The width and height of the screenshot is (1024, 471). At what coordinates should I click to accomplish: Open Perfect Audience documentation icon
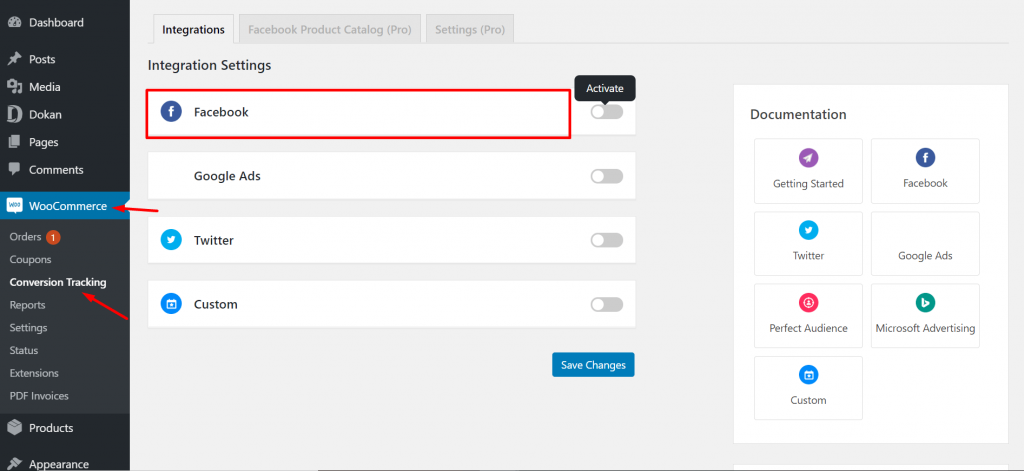coord(808,302)
